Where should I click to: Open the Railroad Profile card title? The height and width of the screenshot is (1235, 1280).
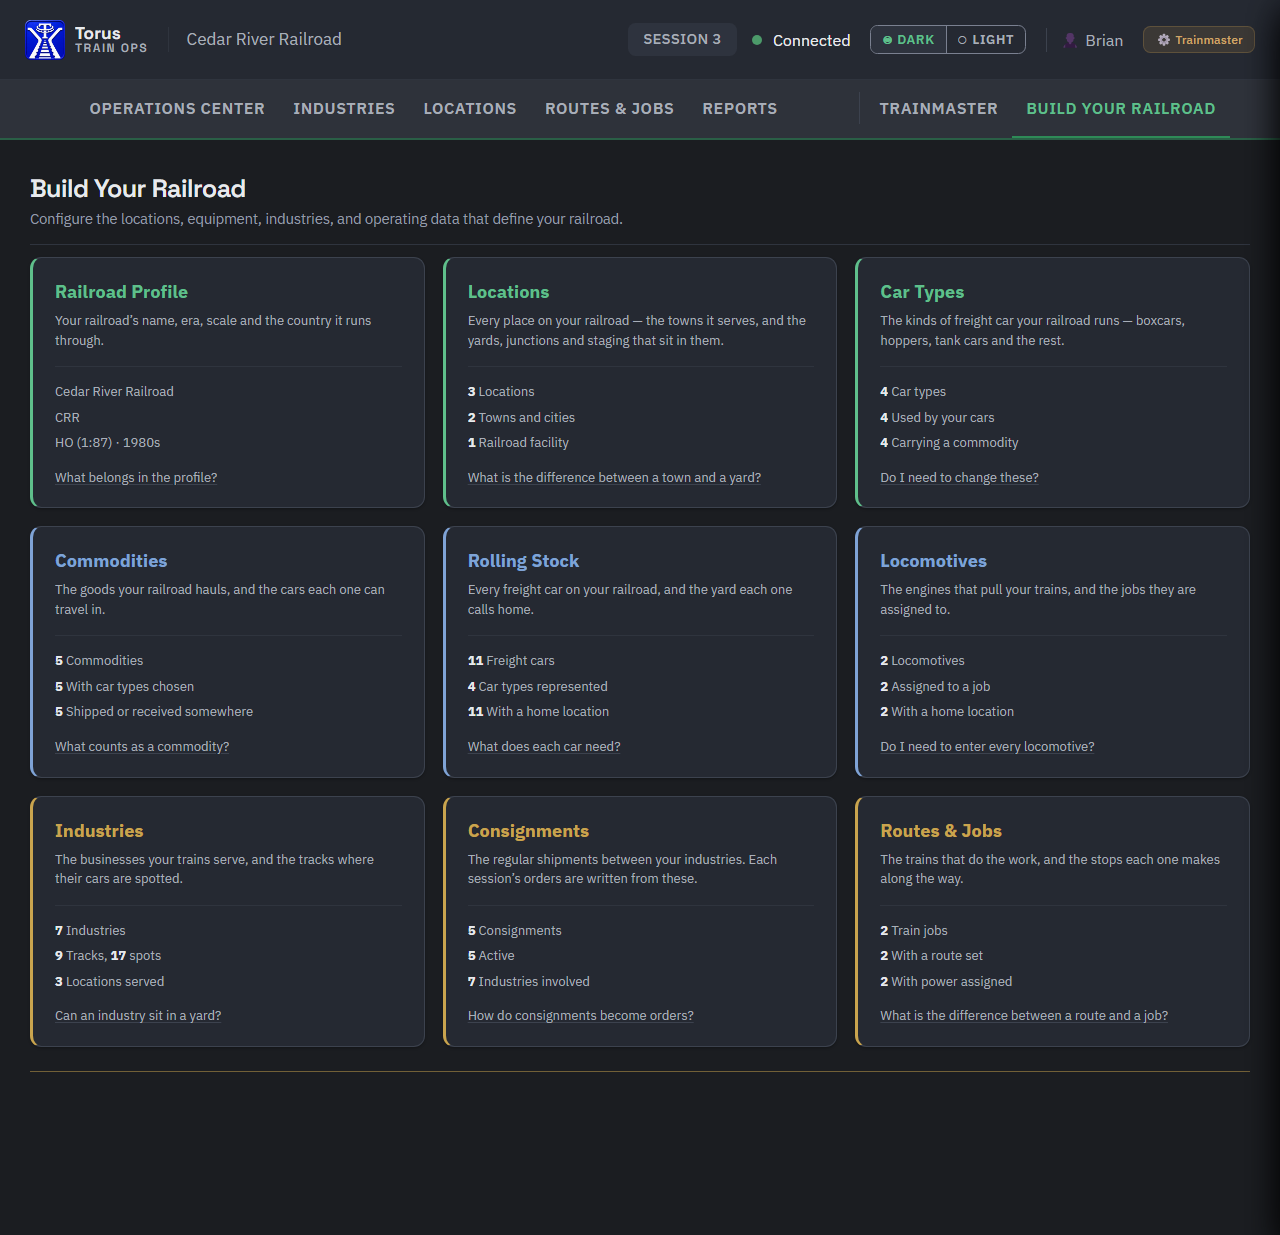121,292
